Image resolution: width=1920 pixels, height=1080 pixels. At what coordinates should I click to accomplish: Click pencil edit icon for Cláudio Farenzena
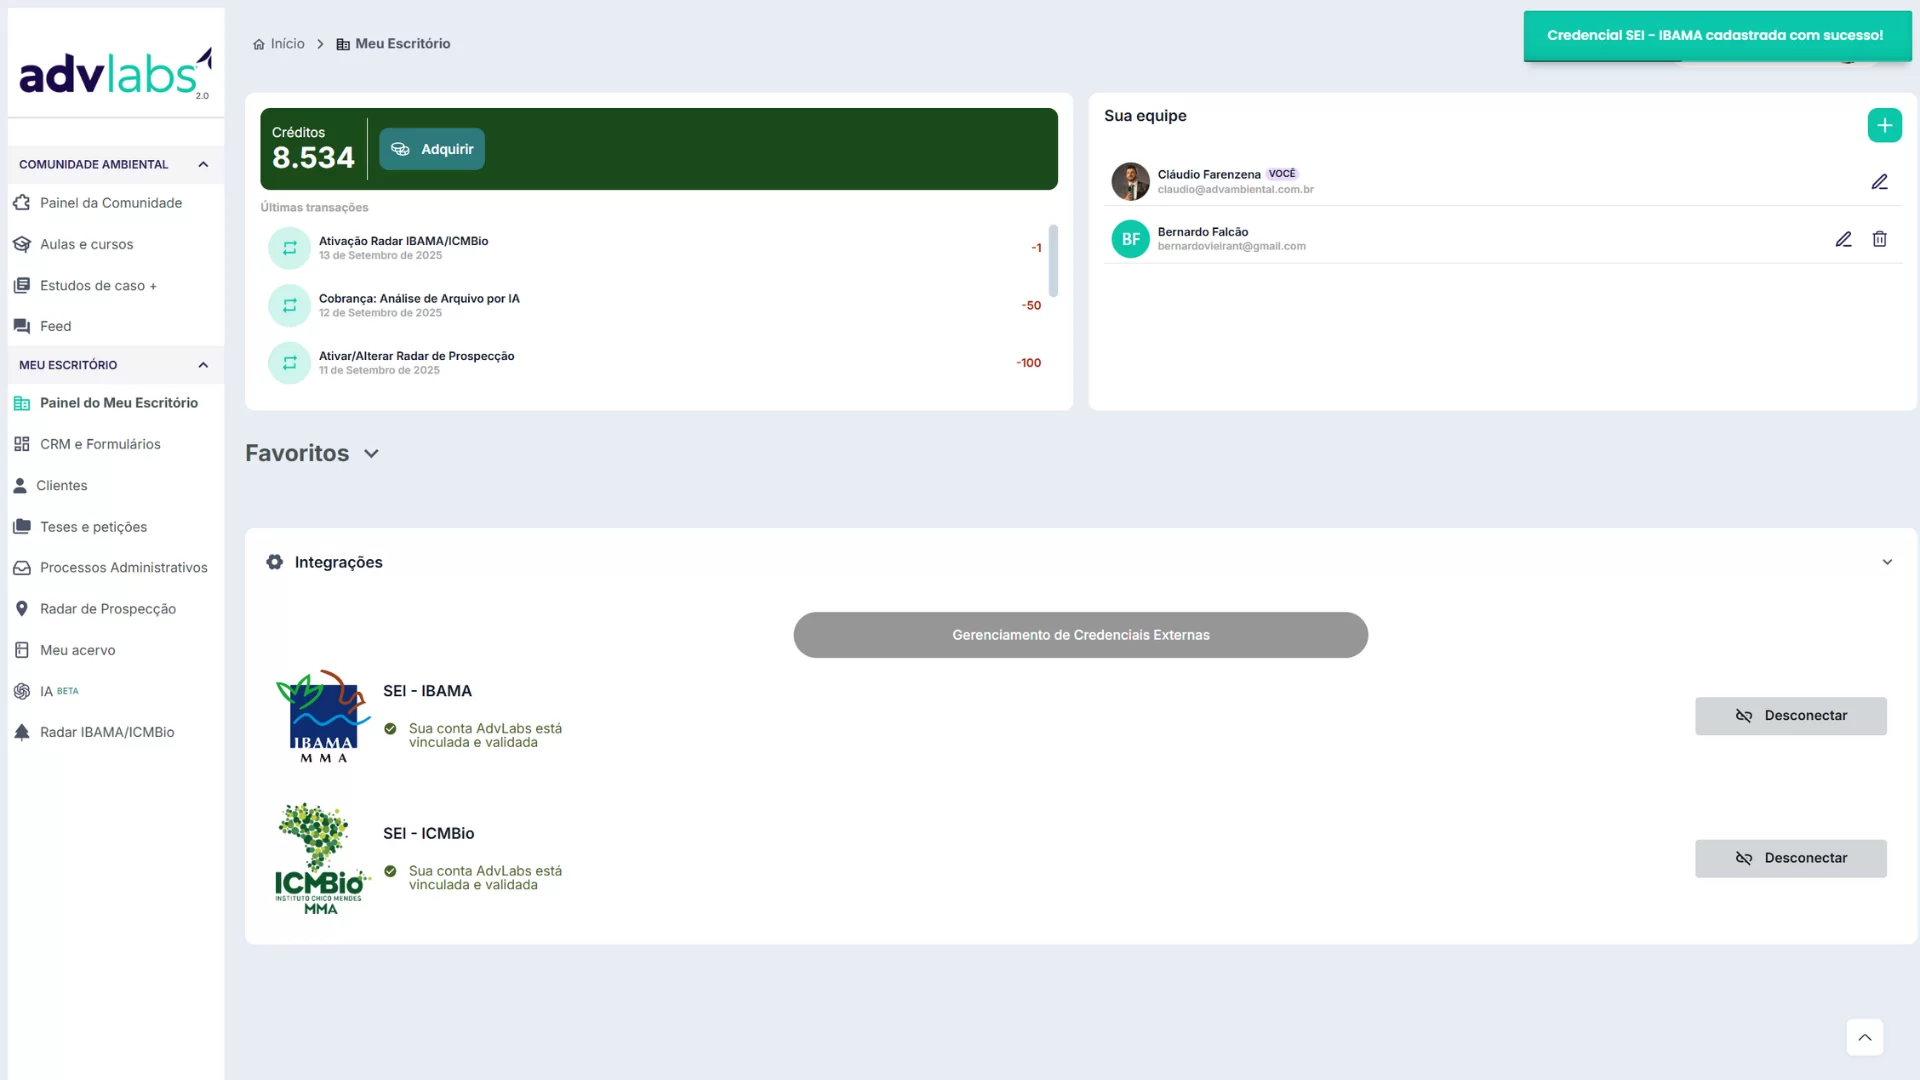1879,182
